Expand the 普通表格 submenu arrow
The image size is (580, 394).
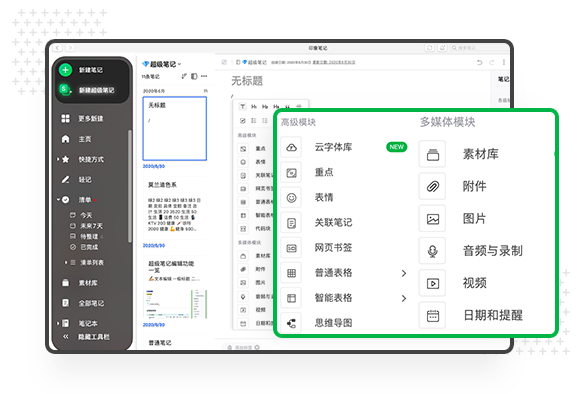pyautogui.click(x=404, y=273)
